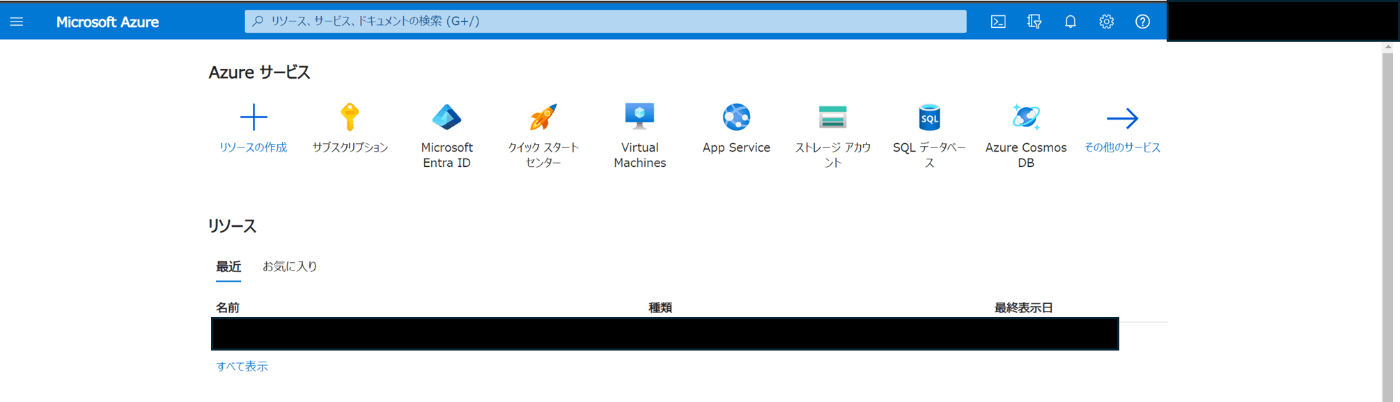Open the すべて表示 link
The width and height of the screenshot is (1400, 402).
click(242, 366)
